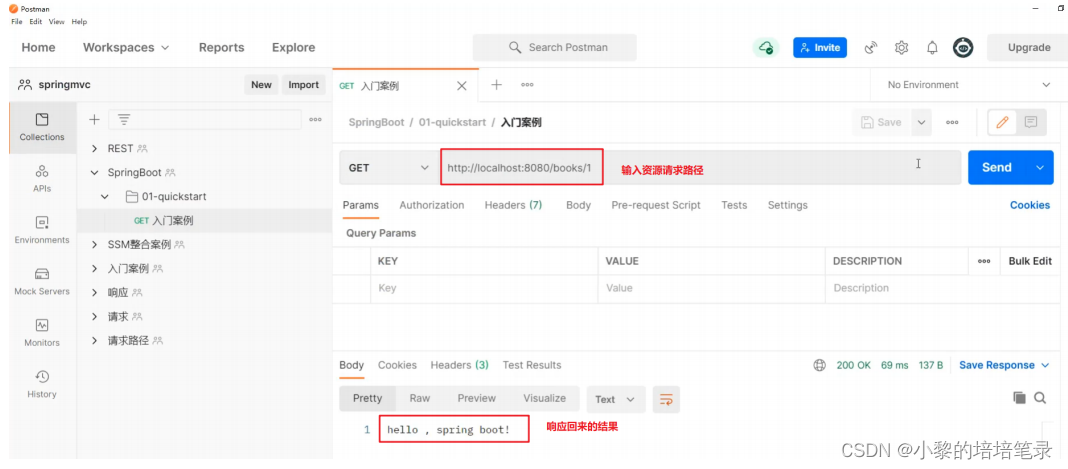The width and height of the screenshot is (1068, 469).
Task: Select the Visualize response view
Action: [544, 398]
